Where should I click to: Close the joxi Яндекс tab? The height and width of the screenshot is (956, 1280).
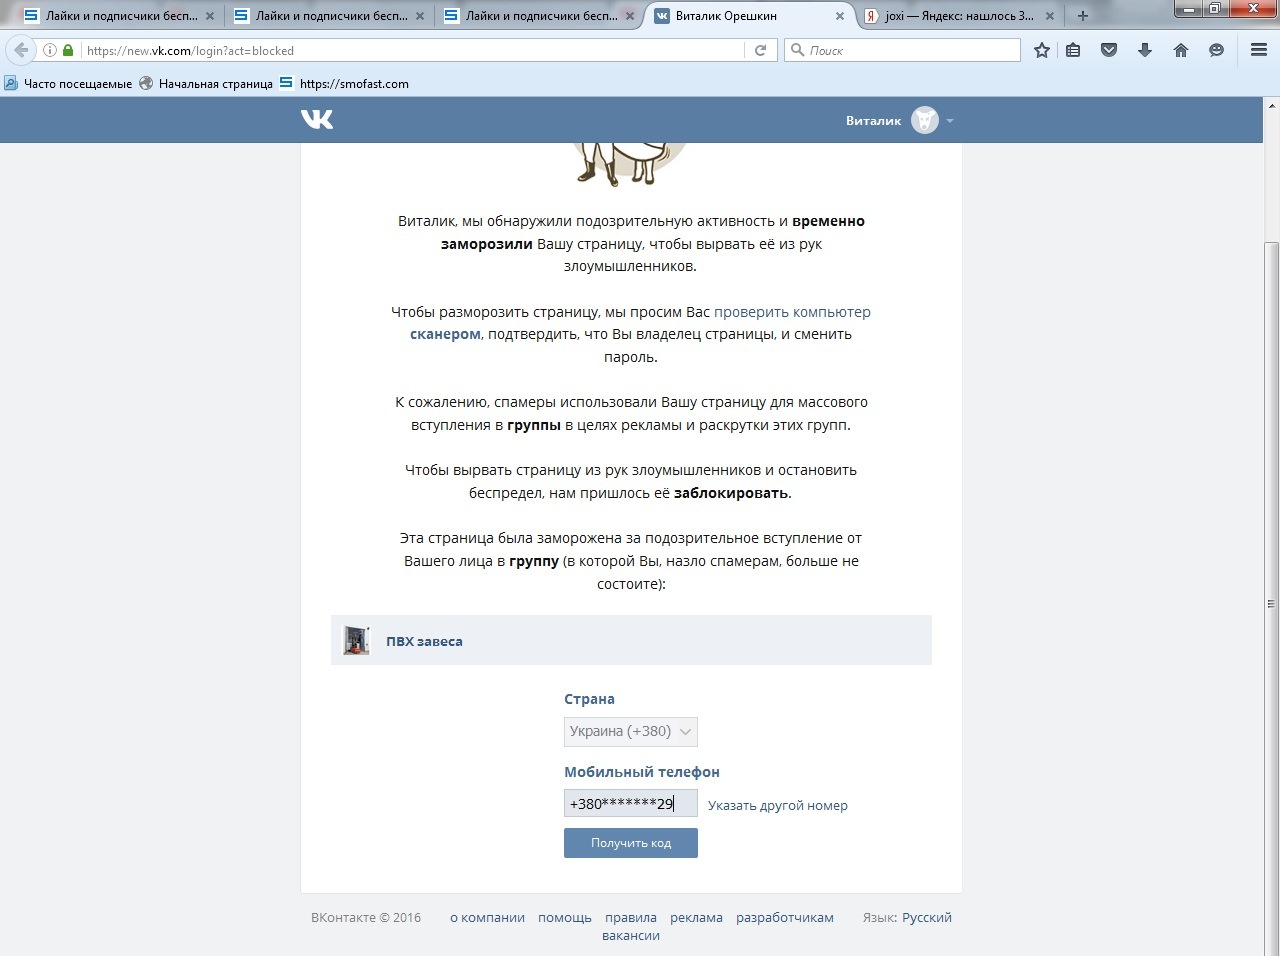[1050, 16]
